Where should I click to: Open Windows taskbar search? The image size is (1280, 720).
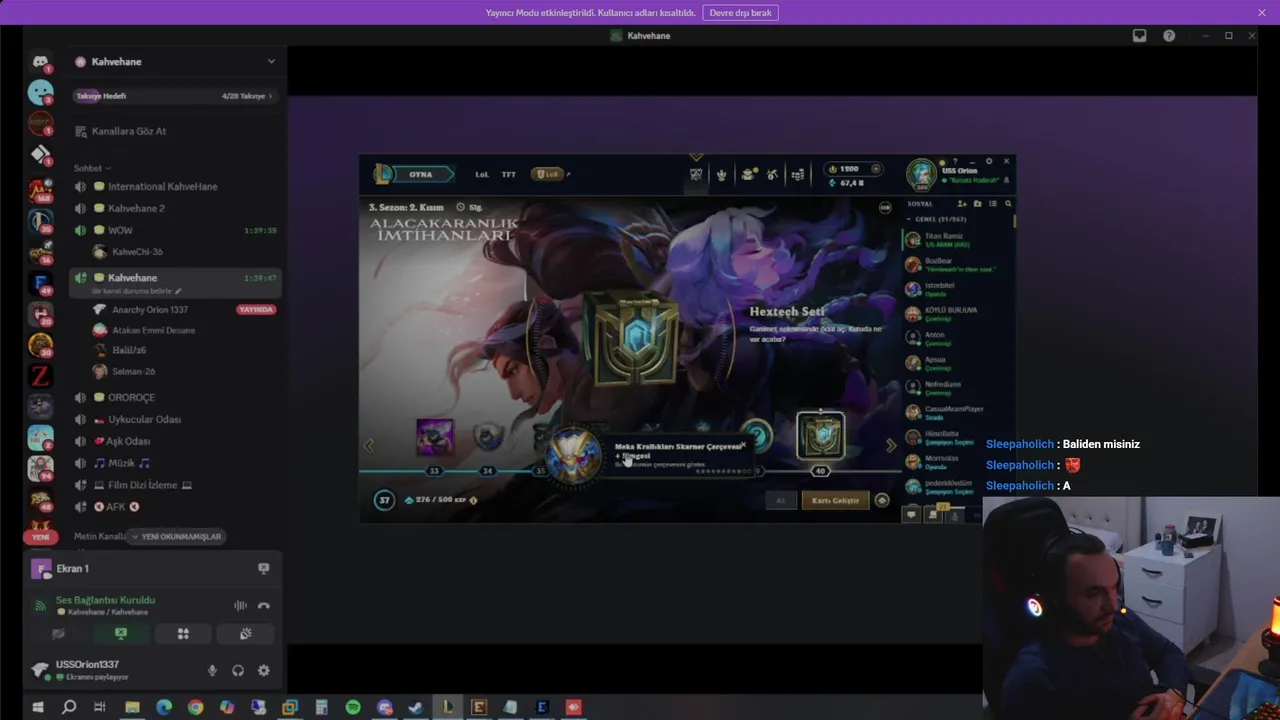point(69,707)
